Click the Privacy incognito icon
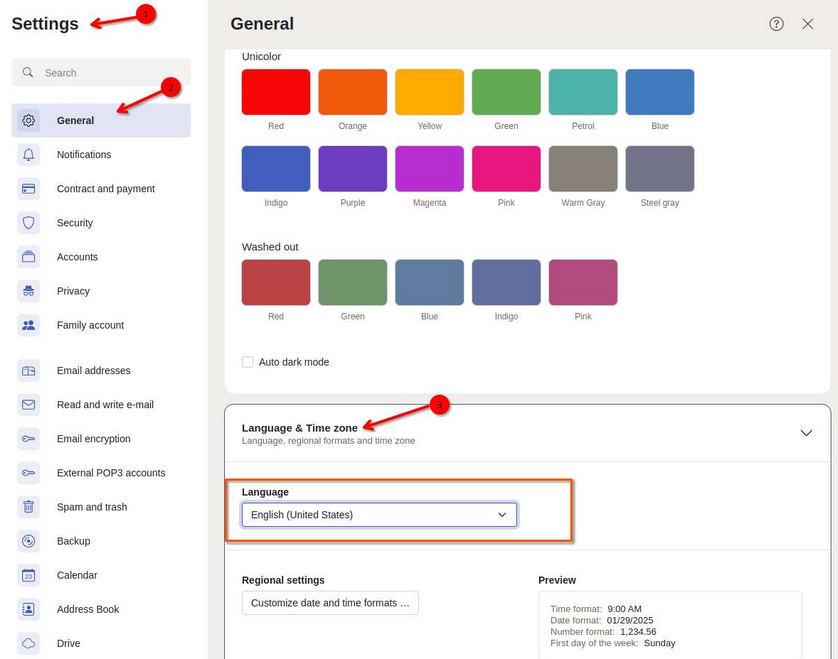 click(x=29, y=291)
